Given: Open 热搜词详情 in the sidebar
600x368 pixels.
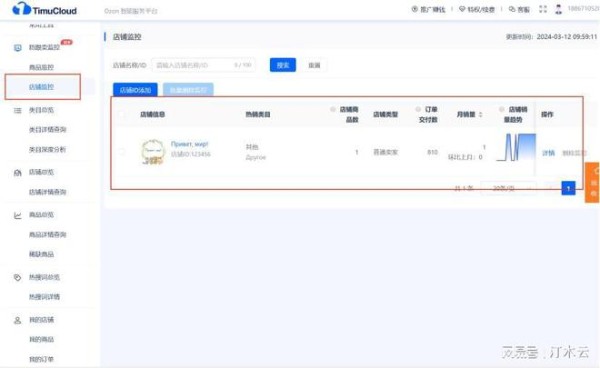Looking at the screenshot, I should coord(44,297).
